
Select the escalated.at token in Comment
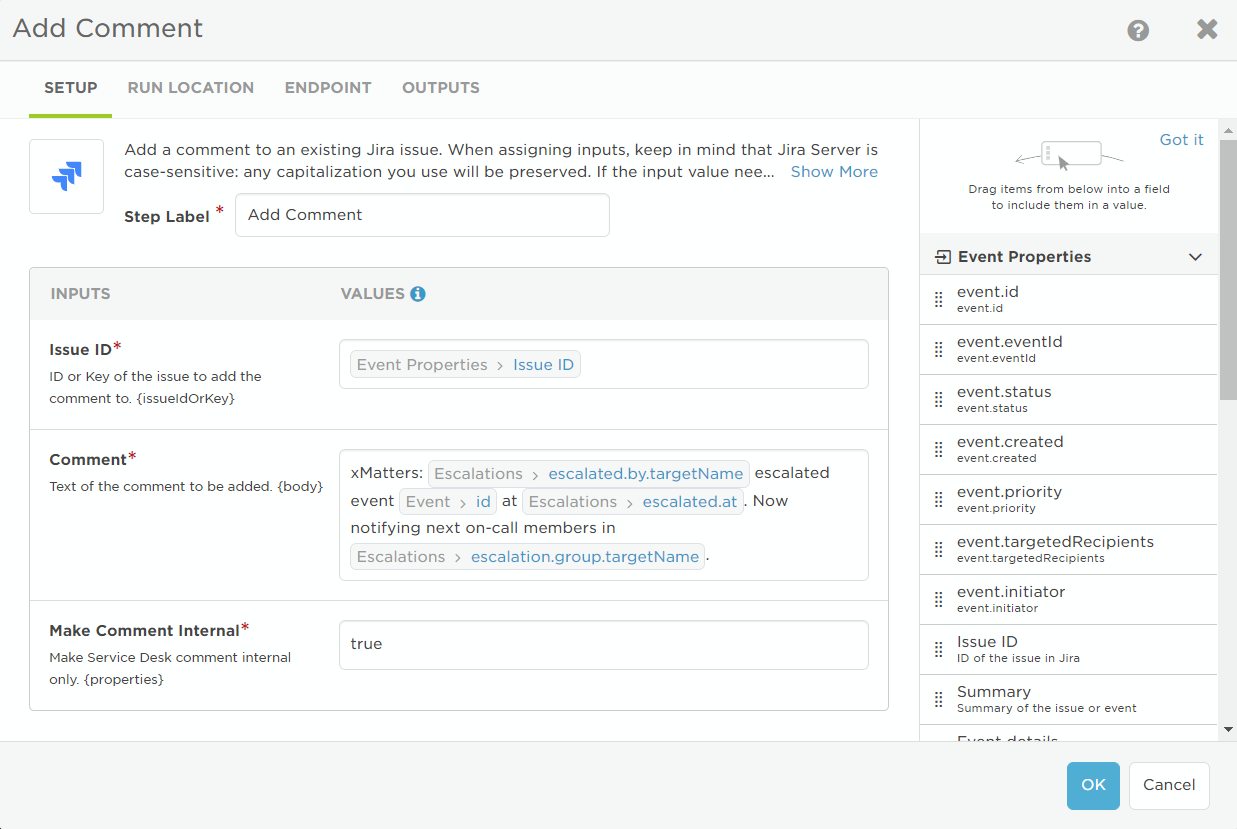click(633, 502)
